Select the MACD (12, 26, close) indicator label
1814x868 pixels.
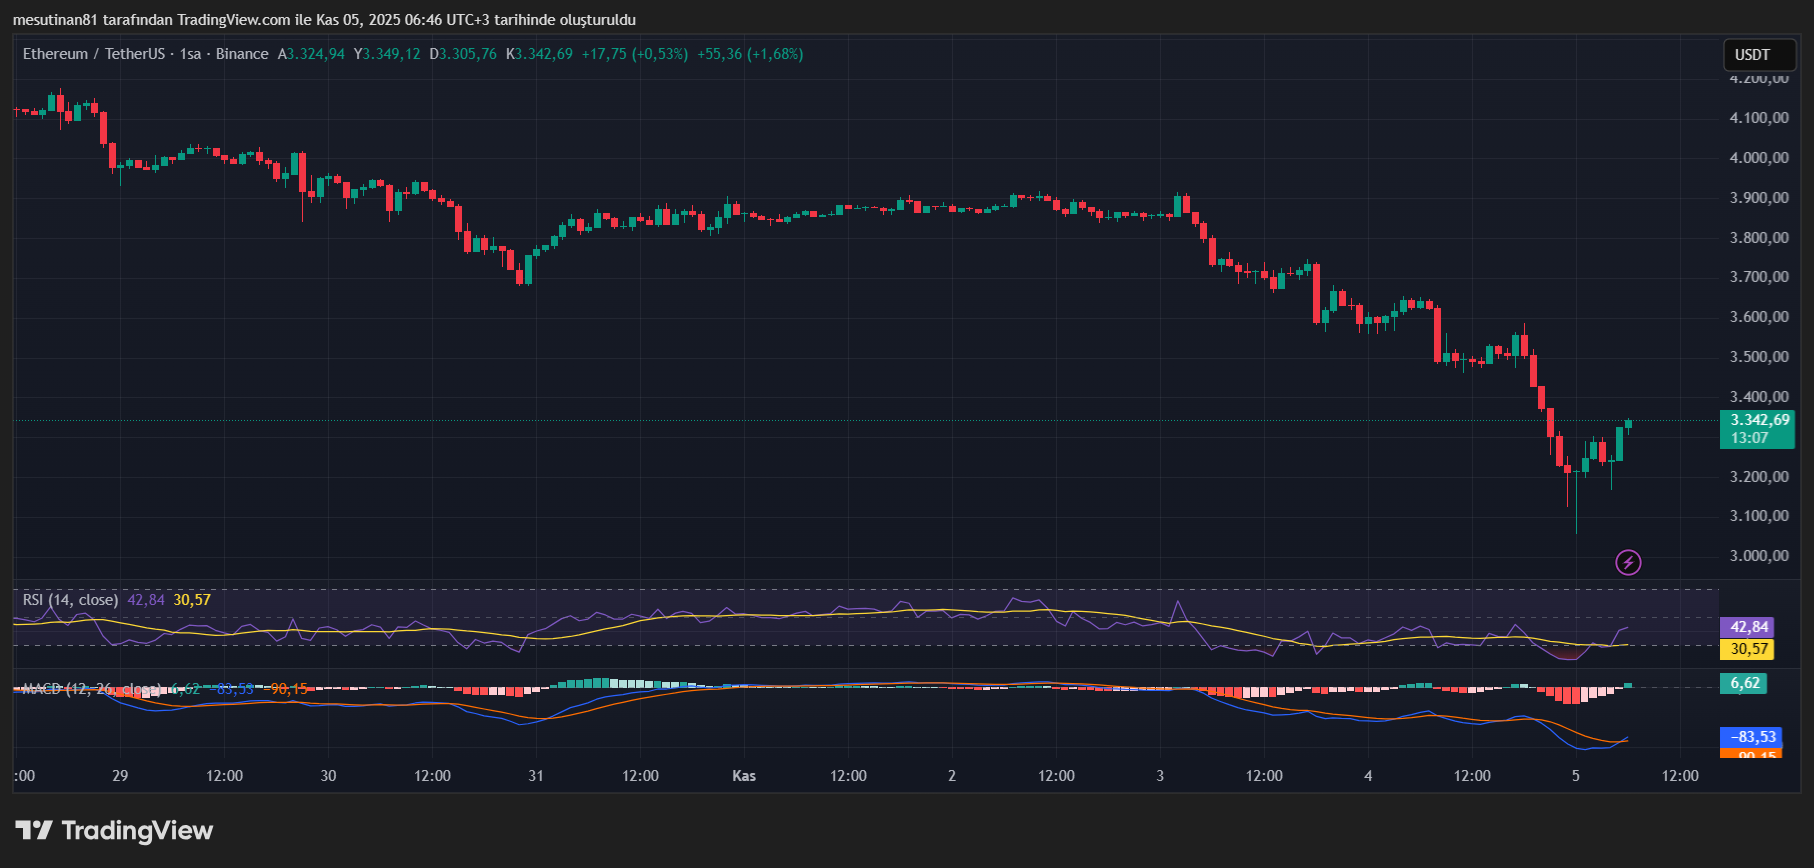point(90,689)
